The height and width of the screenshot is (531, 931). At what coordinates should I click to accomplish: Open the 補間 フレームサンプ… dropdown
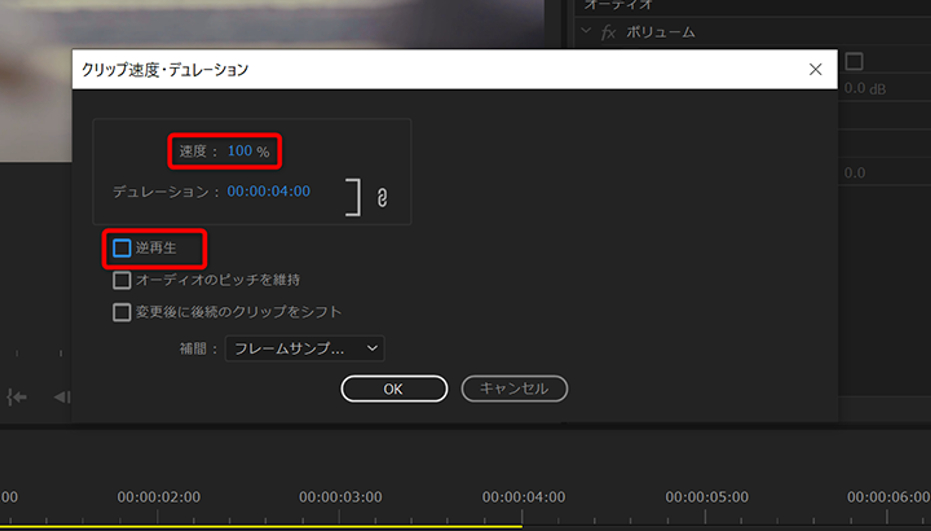tap(305, 349)
